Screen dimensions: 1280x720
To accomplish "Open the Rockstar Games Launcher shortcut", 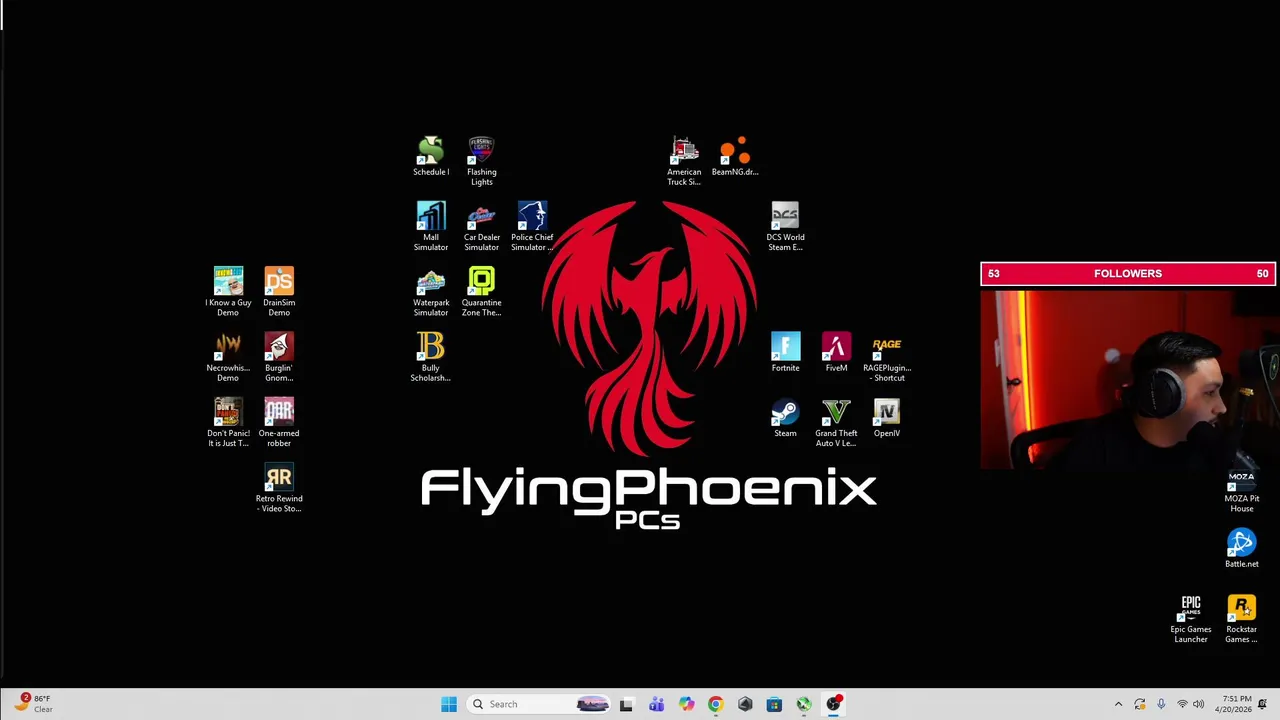I will 1241,618.
